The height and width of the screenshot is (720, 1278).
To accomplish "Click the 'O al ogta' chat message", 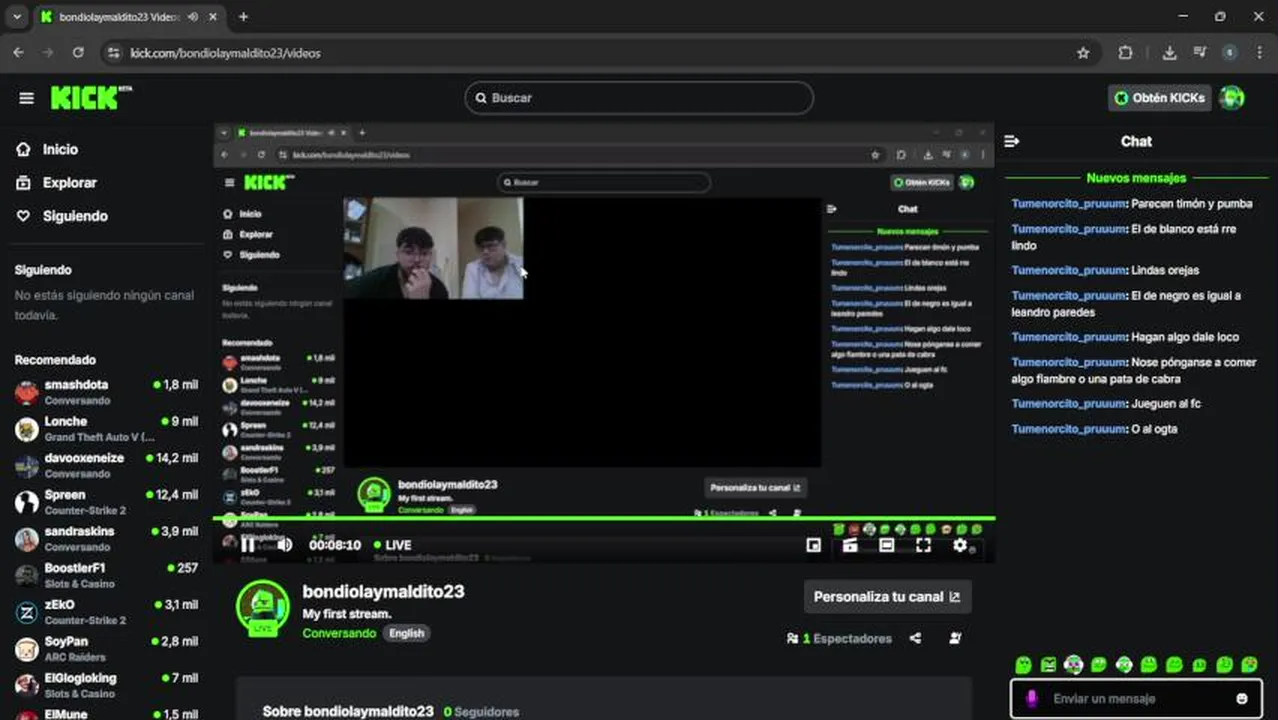I will point(1094,429).
